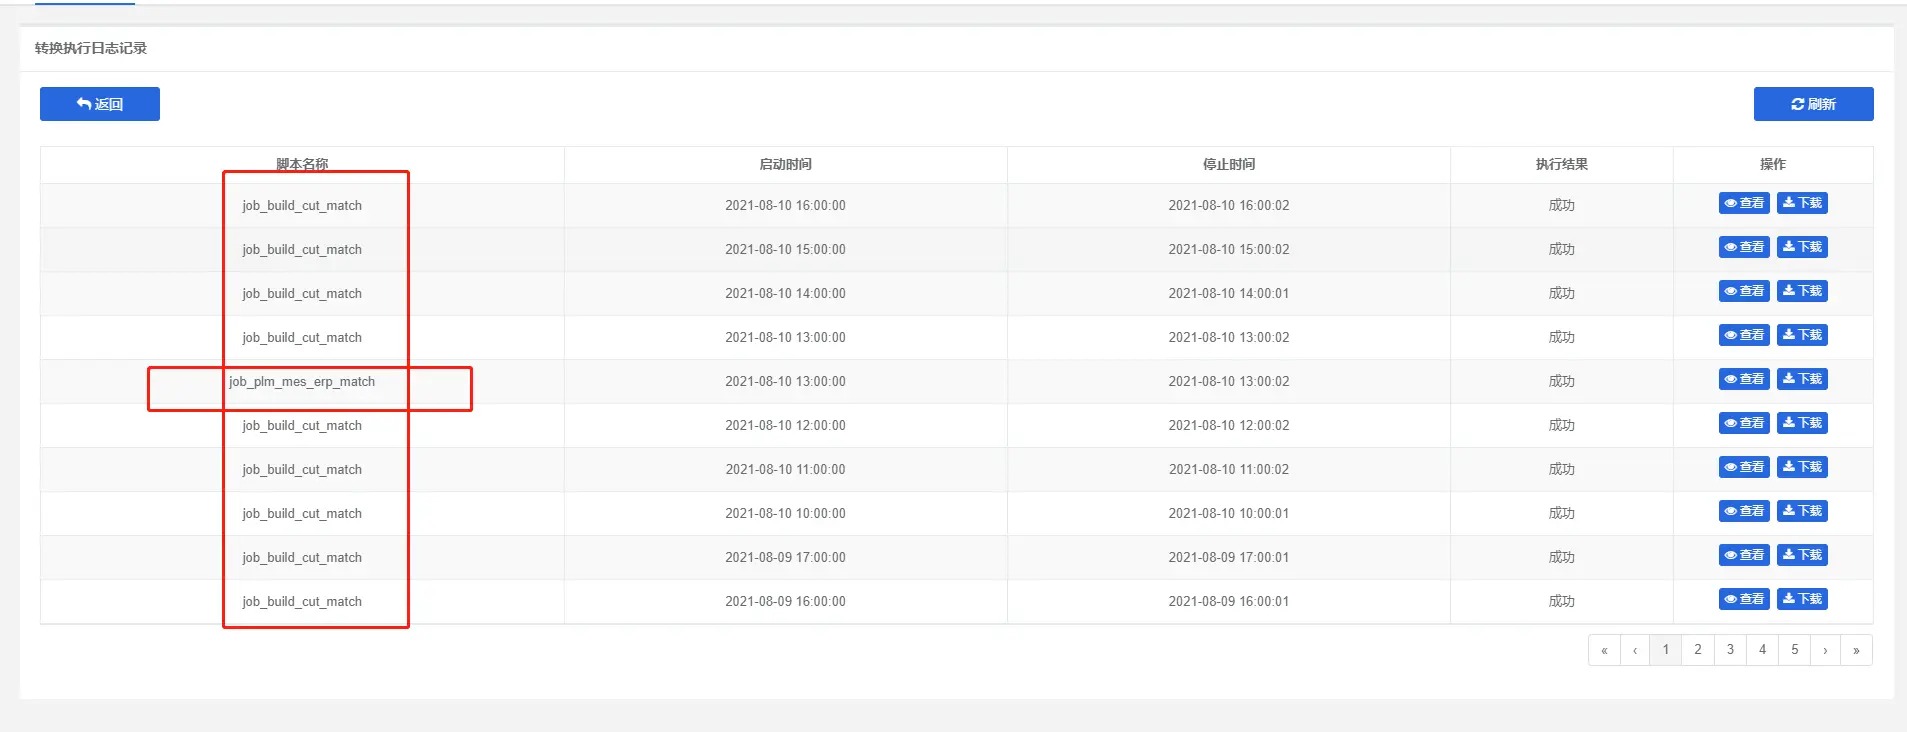Go to next page with › button
Viewport: 1907px width, 732px height.
[x=1825, y=650]
